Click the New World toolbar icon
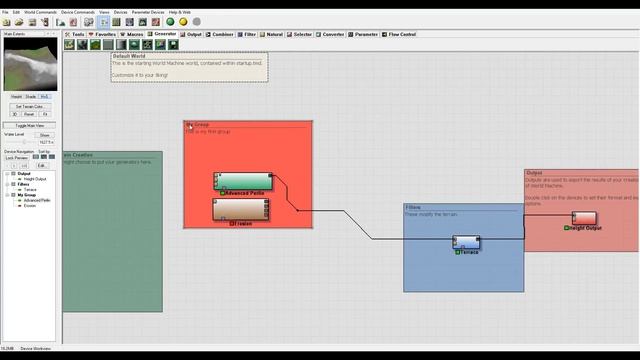This screenshot has width=640, height=360. (x=6, y=22)
